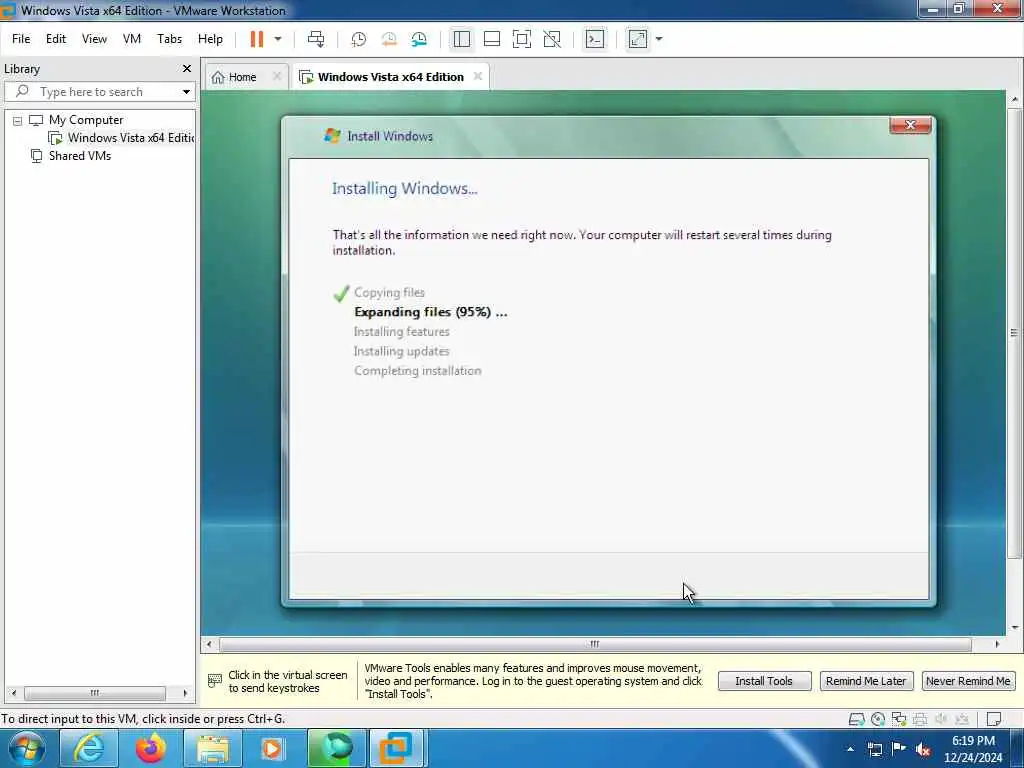Launch Firefox from taskbar
The image size is (1024, 768).
[x=151, y=748]
